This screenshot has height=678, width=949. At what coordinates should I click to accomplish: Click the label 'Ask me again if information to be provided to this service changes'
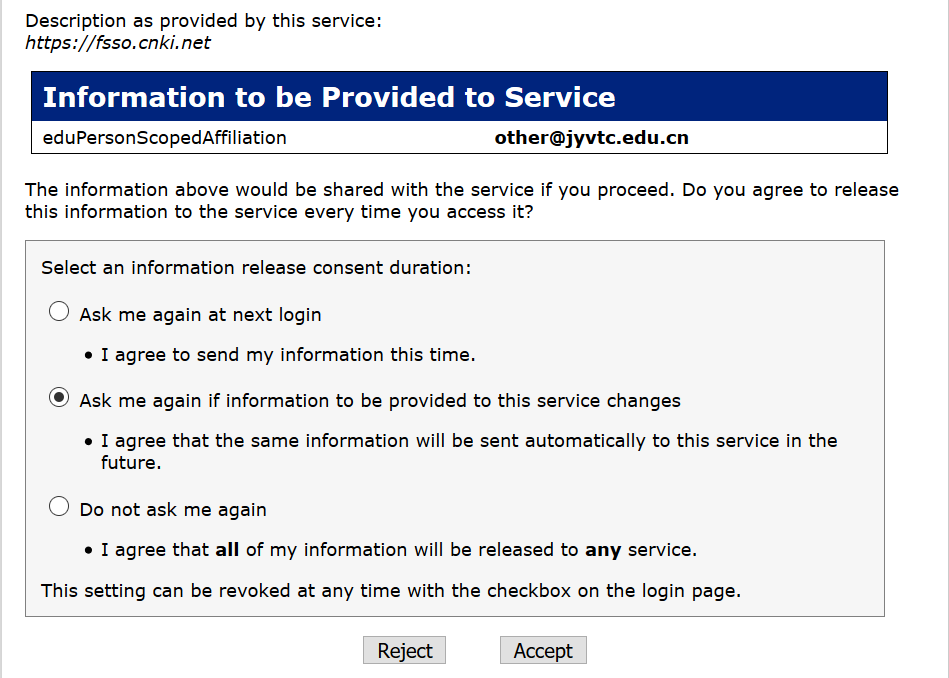(x=380, y=400)
